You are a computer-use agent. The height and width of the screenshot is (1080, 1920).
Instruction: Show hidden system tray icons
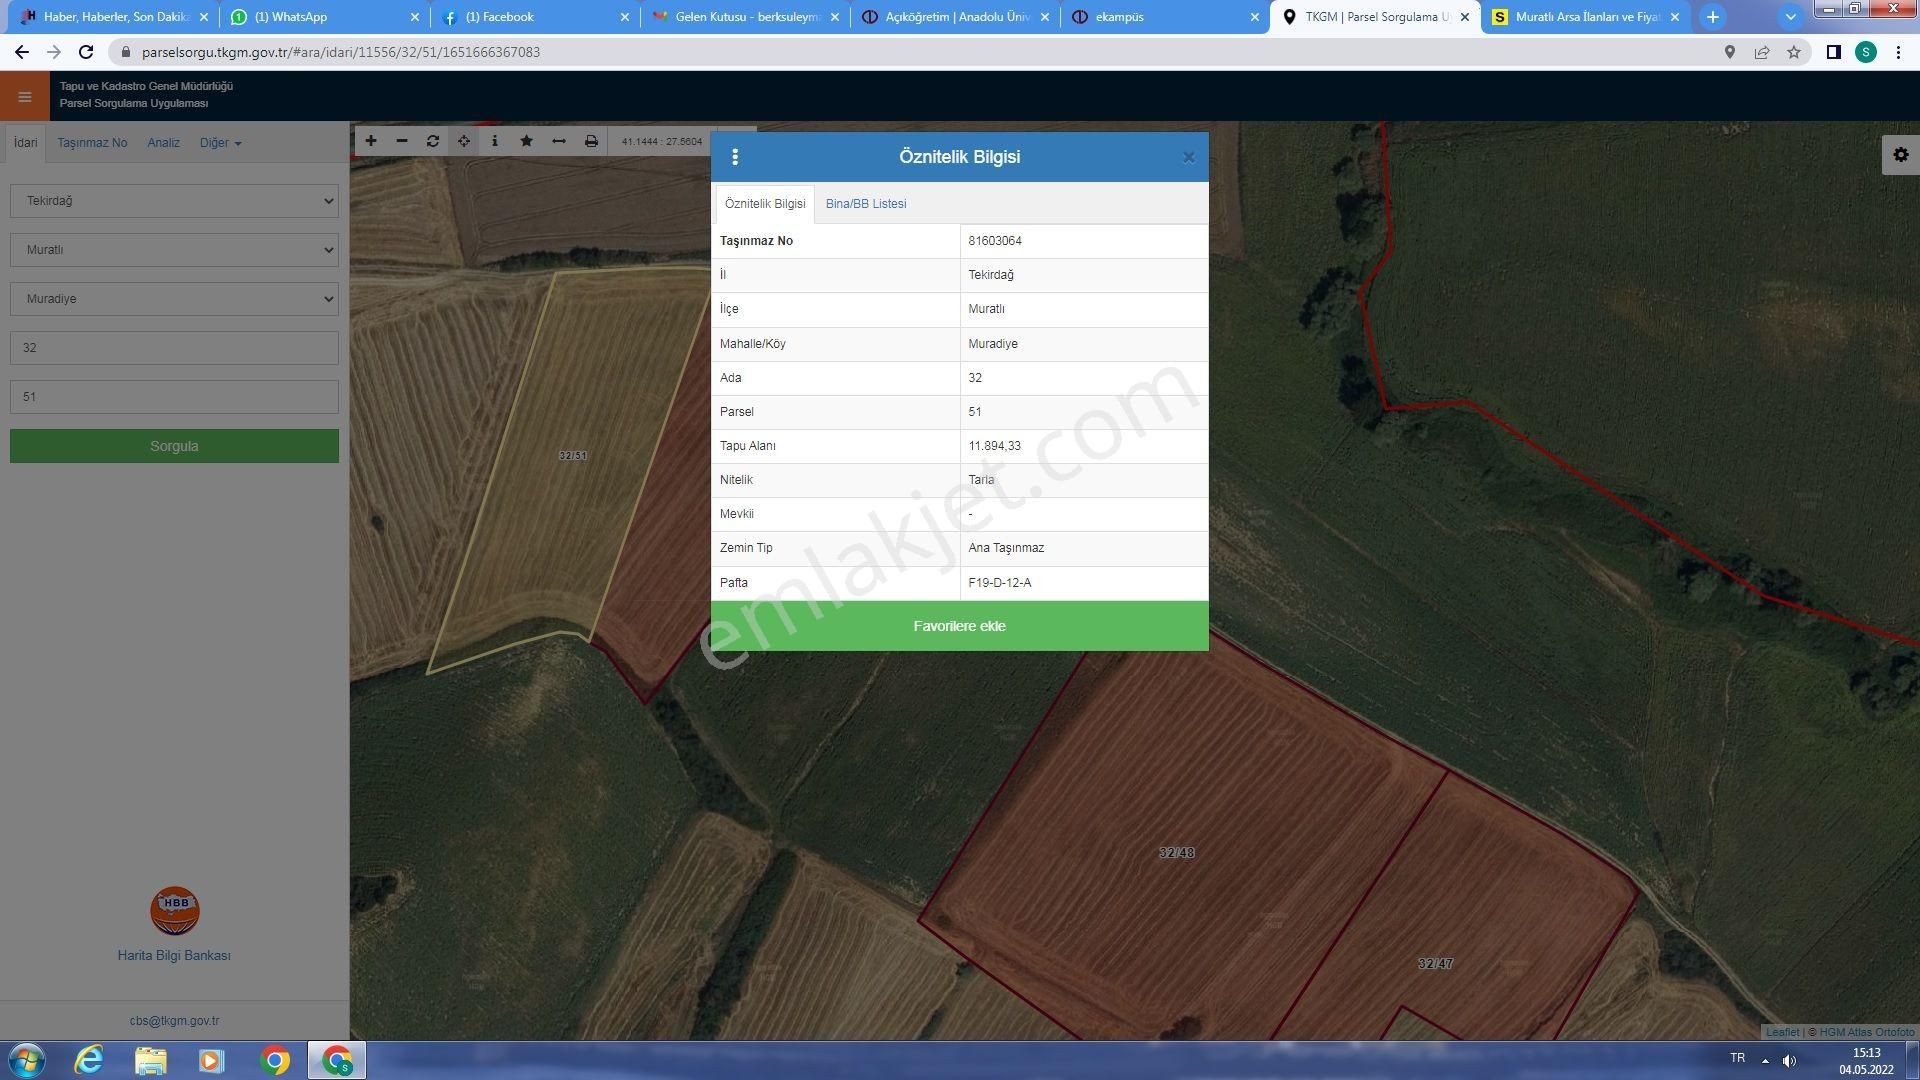pyautogui.click(x=1765, y=1060)
